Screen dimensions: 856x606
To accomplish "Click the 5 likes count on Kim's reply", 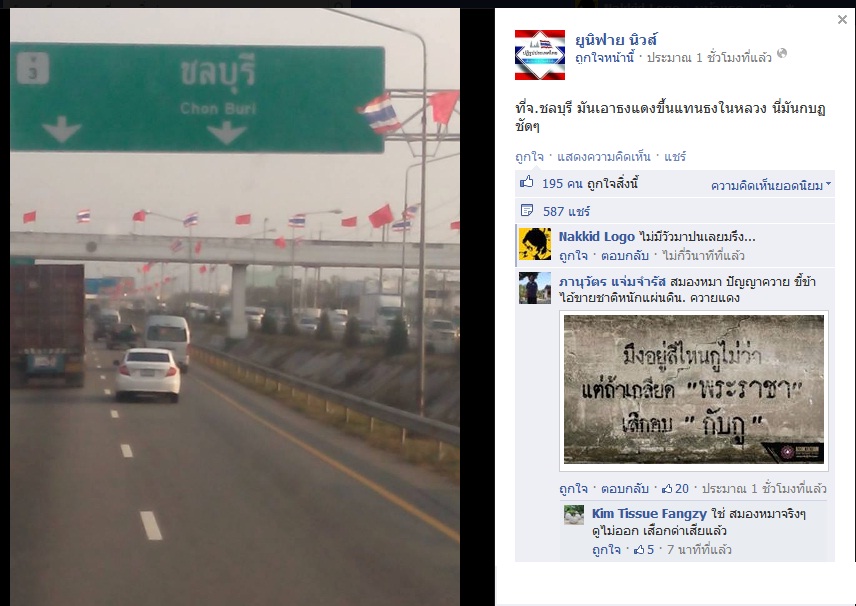I will (644, 550).
